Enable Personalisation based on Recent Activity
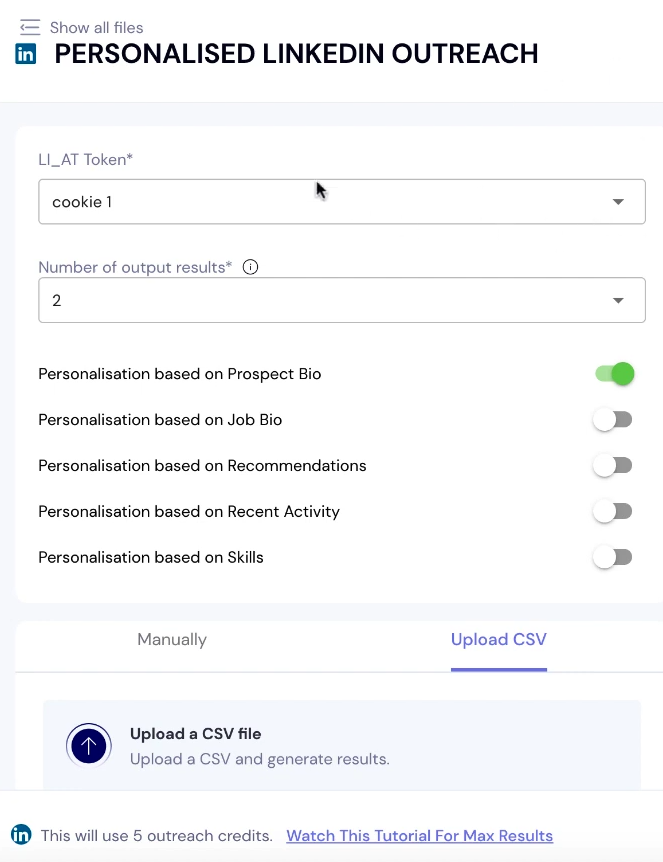This screenshot has width=663, height=862. [x=613, y=512]
